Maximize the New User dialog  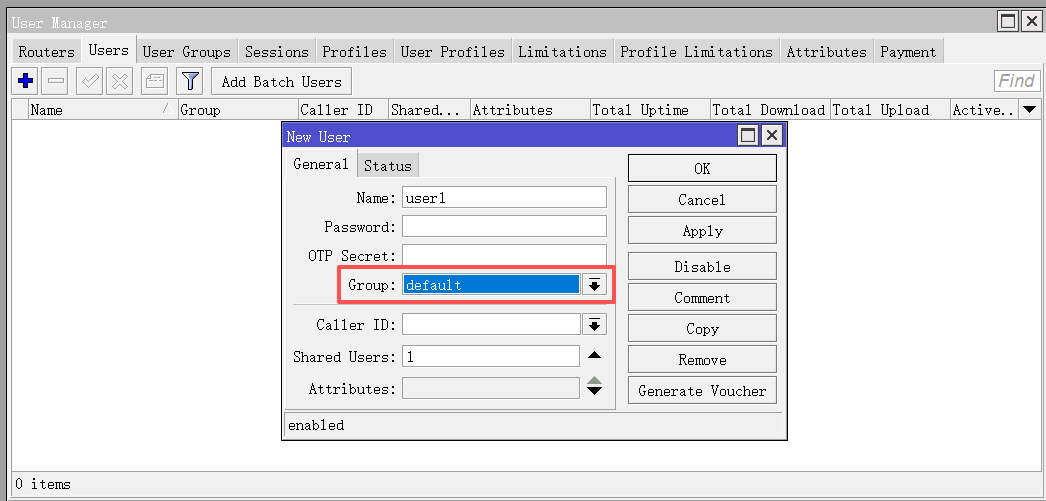(x=748, y=136)
